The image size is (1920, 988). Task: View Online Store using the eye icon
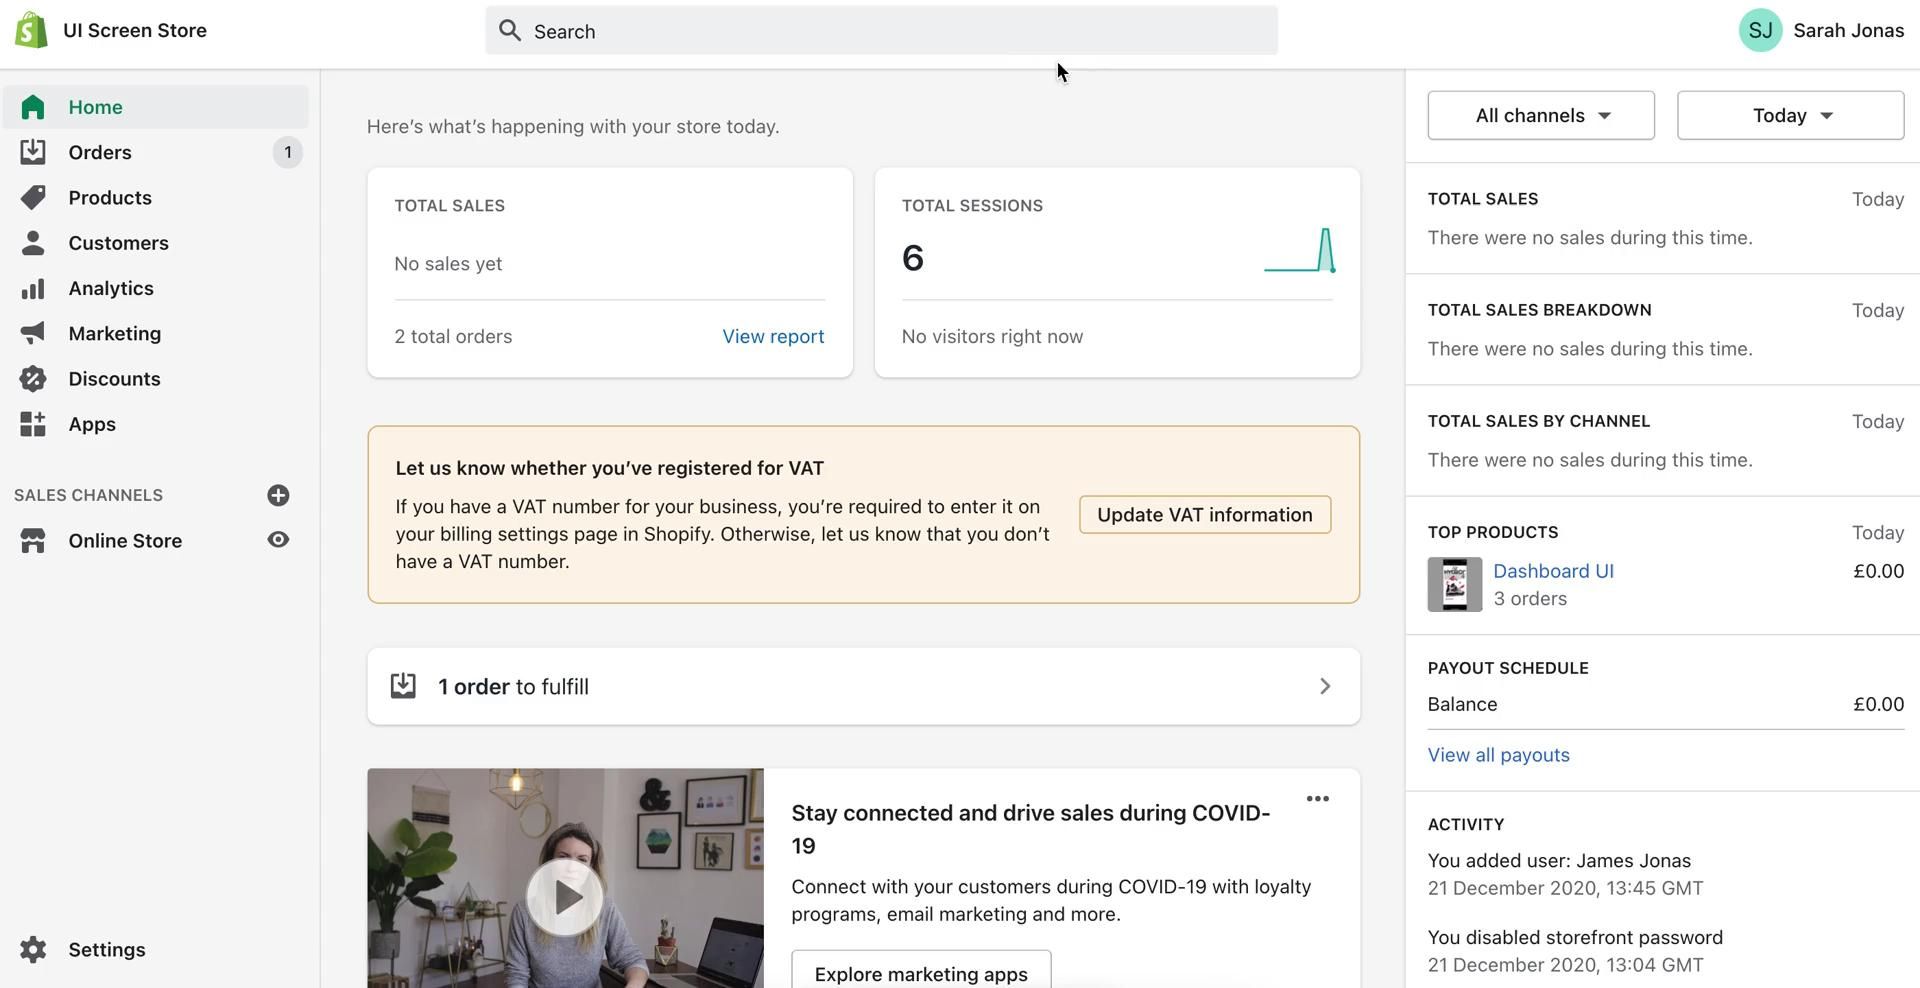click(x=278, y=540)
